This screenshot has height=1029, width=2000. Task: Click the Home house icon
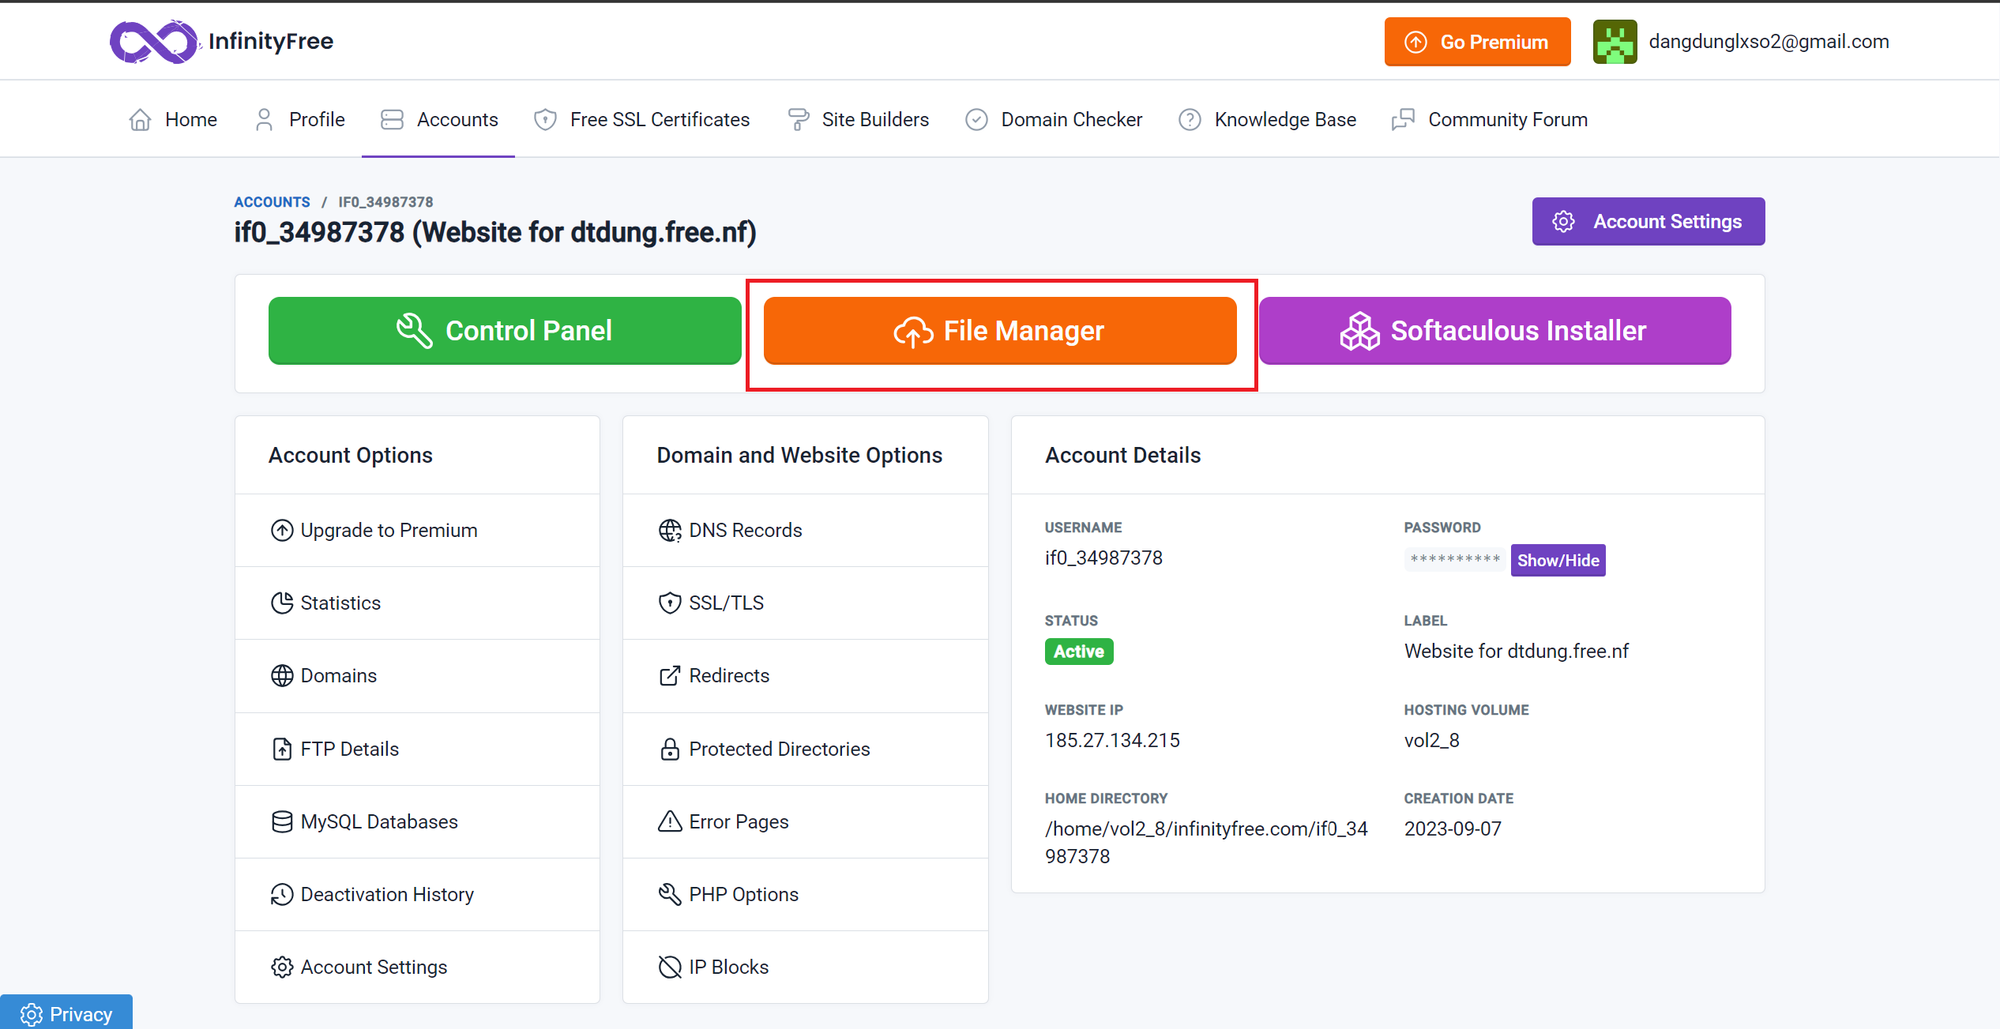(140, 120)
